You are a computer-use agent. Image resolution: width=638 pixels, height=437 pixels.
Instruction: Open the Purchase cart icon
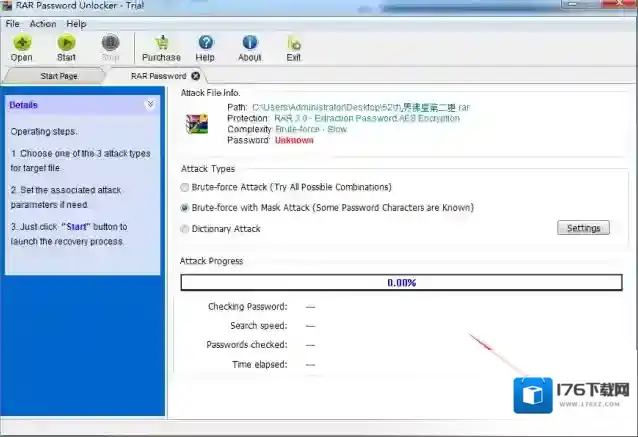(161, 43)
